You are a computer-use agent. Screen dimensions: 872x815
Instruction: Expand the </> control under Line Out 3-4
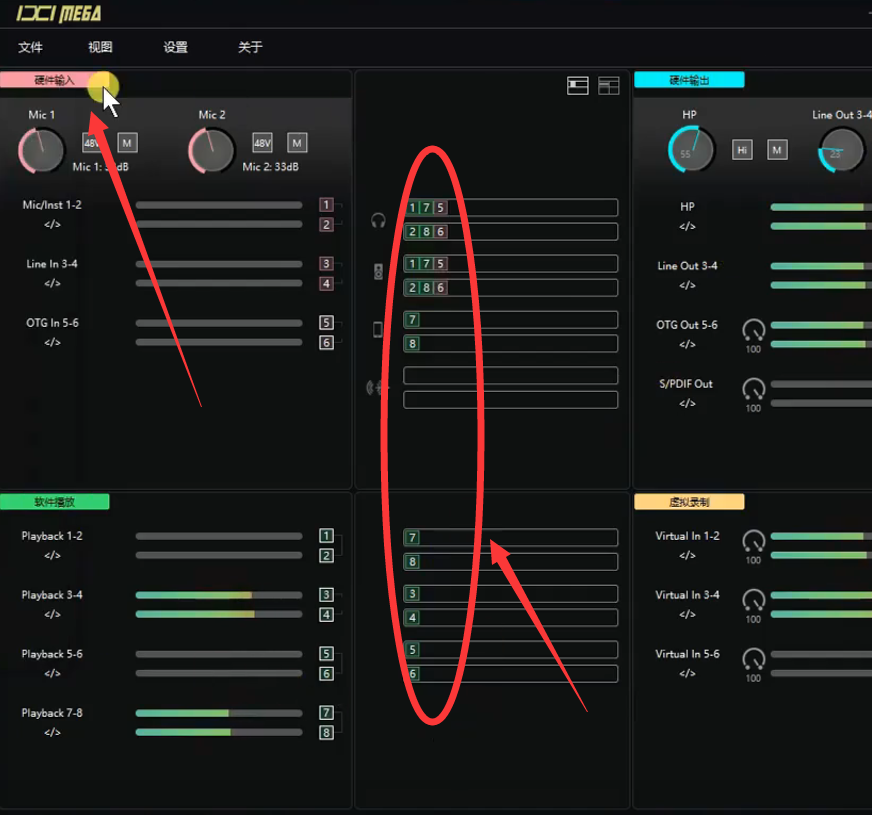(x=687, y=285)
